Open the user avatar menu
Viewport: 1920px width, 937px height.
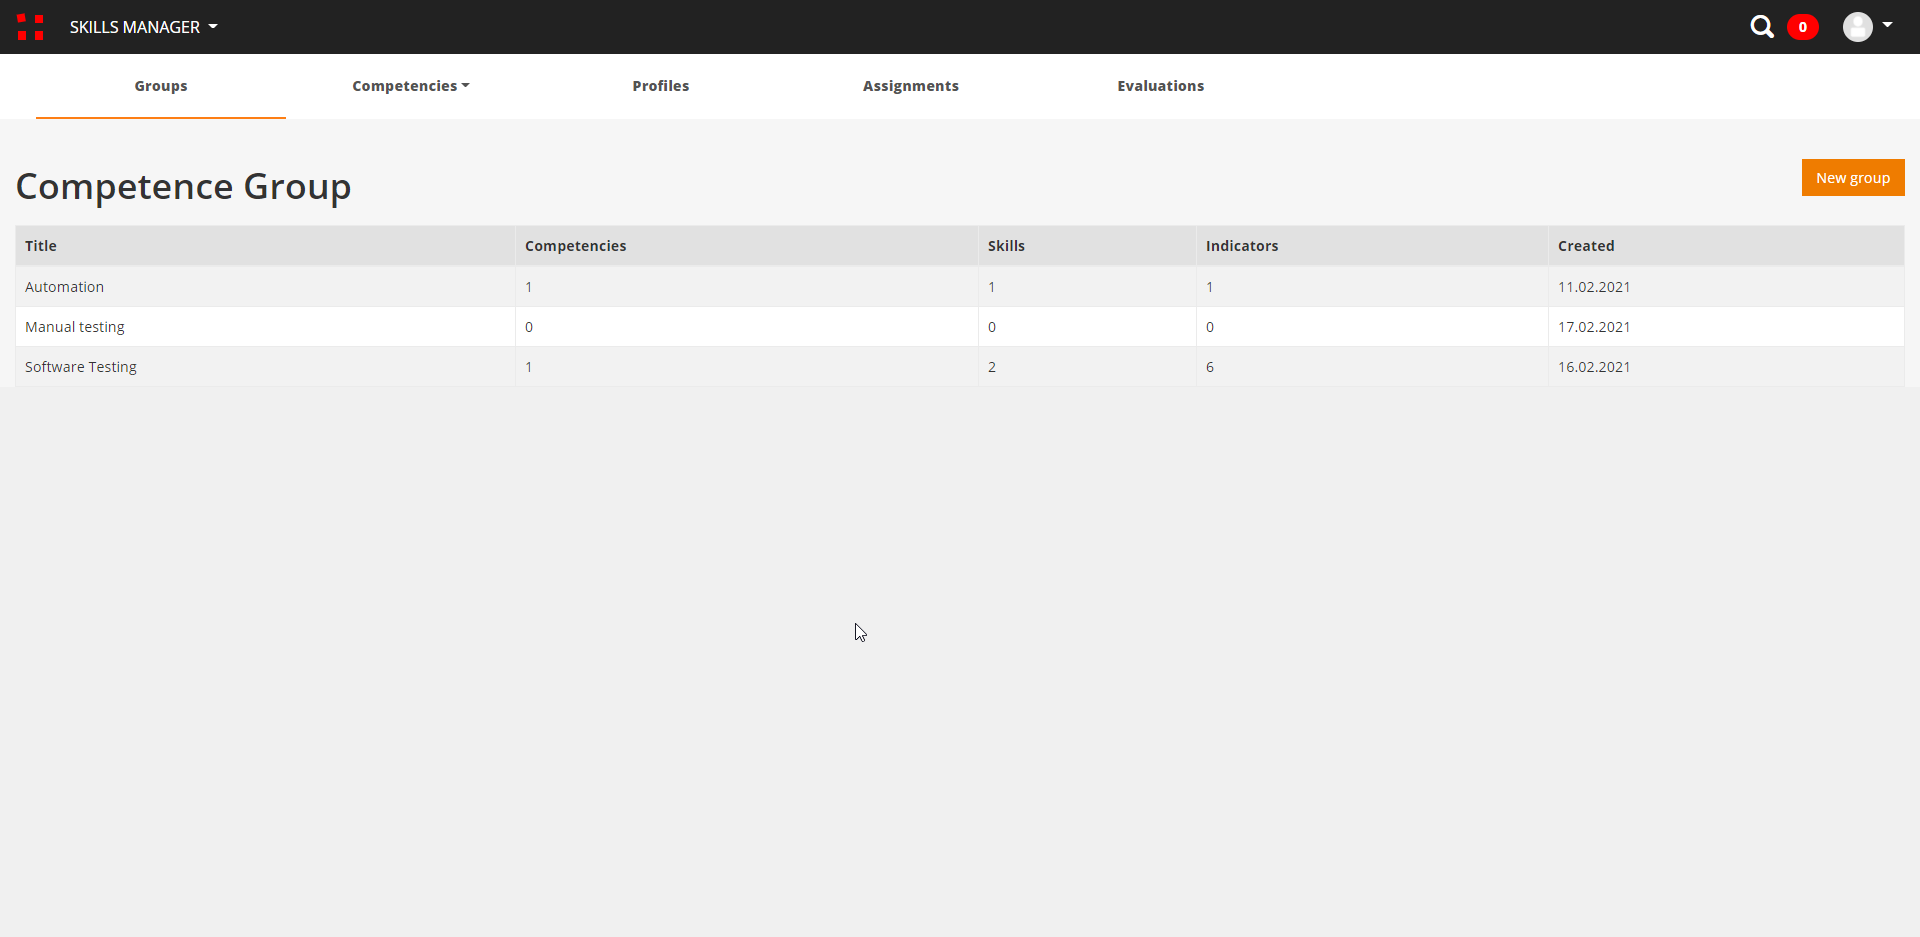point(1857,27)
